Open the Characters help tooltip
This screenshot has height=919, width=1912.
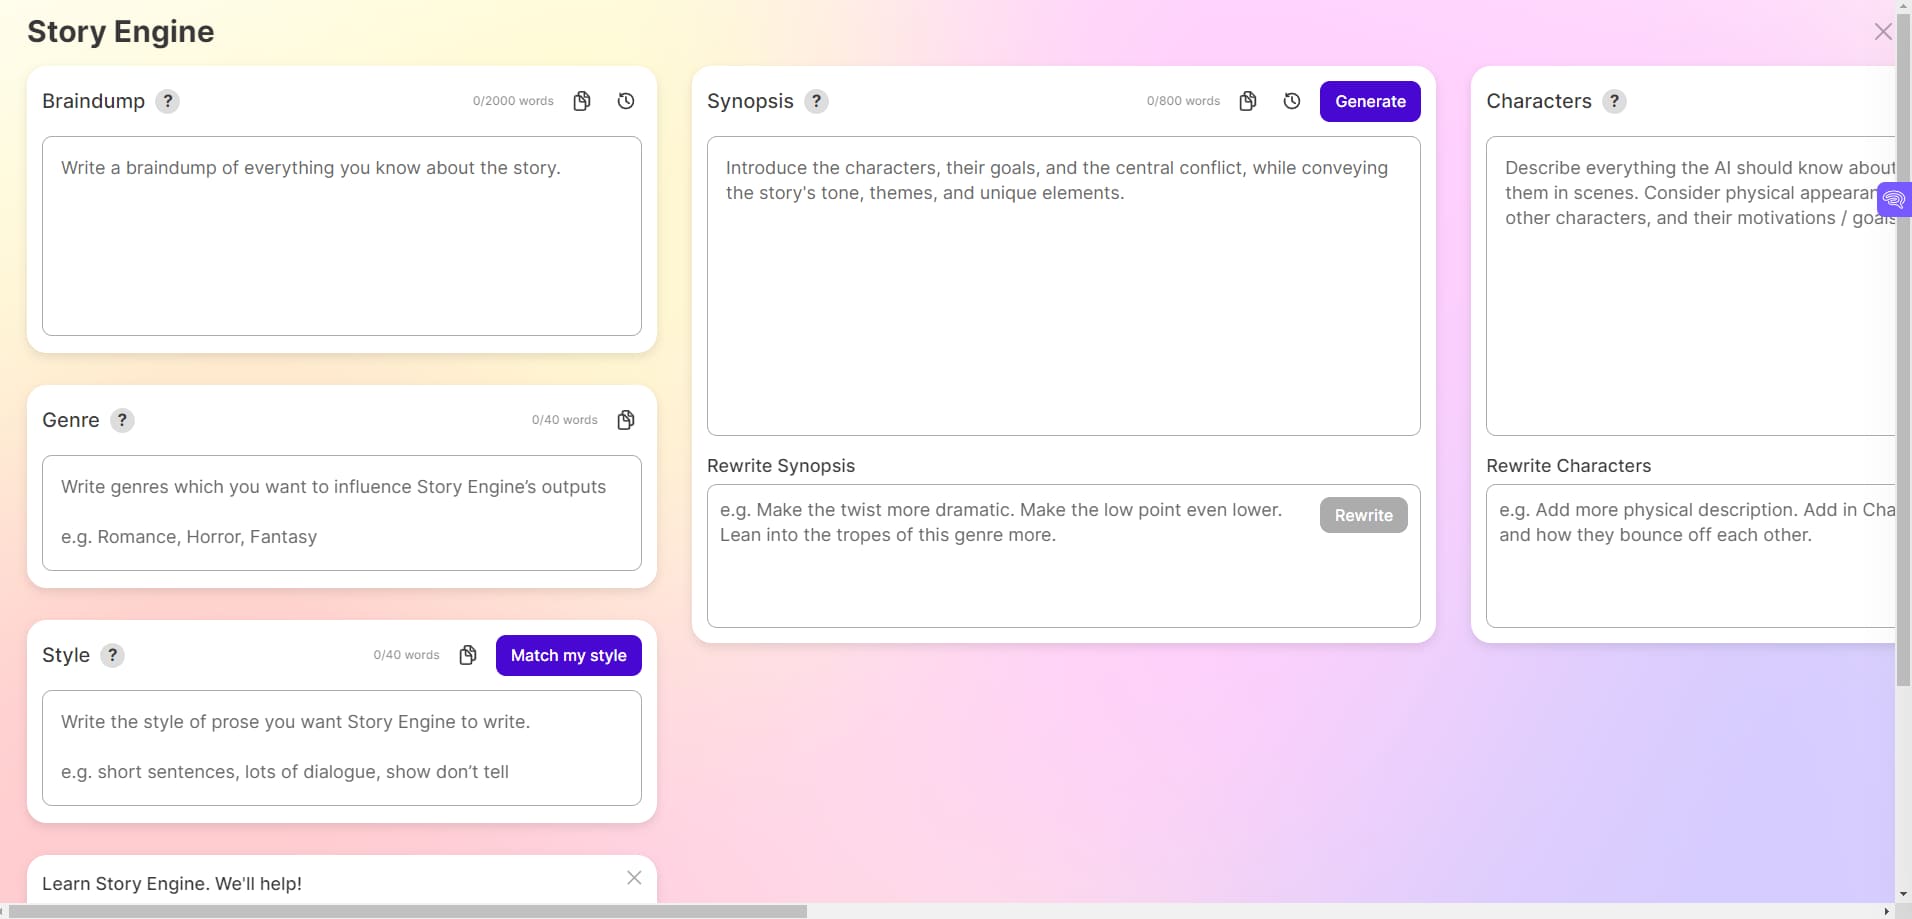[x=1612, y=101]
